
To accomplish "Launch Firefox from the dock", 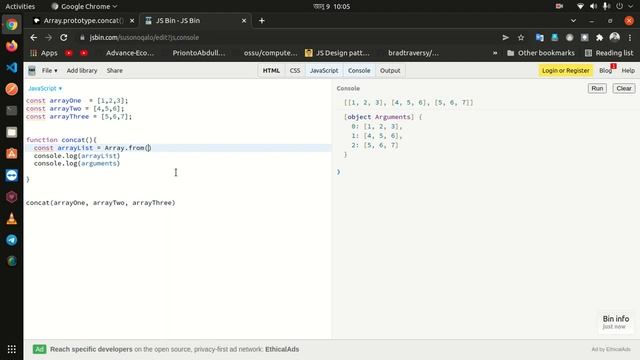I will point(12,46).
